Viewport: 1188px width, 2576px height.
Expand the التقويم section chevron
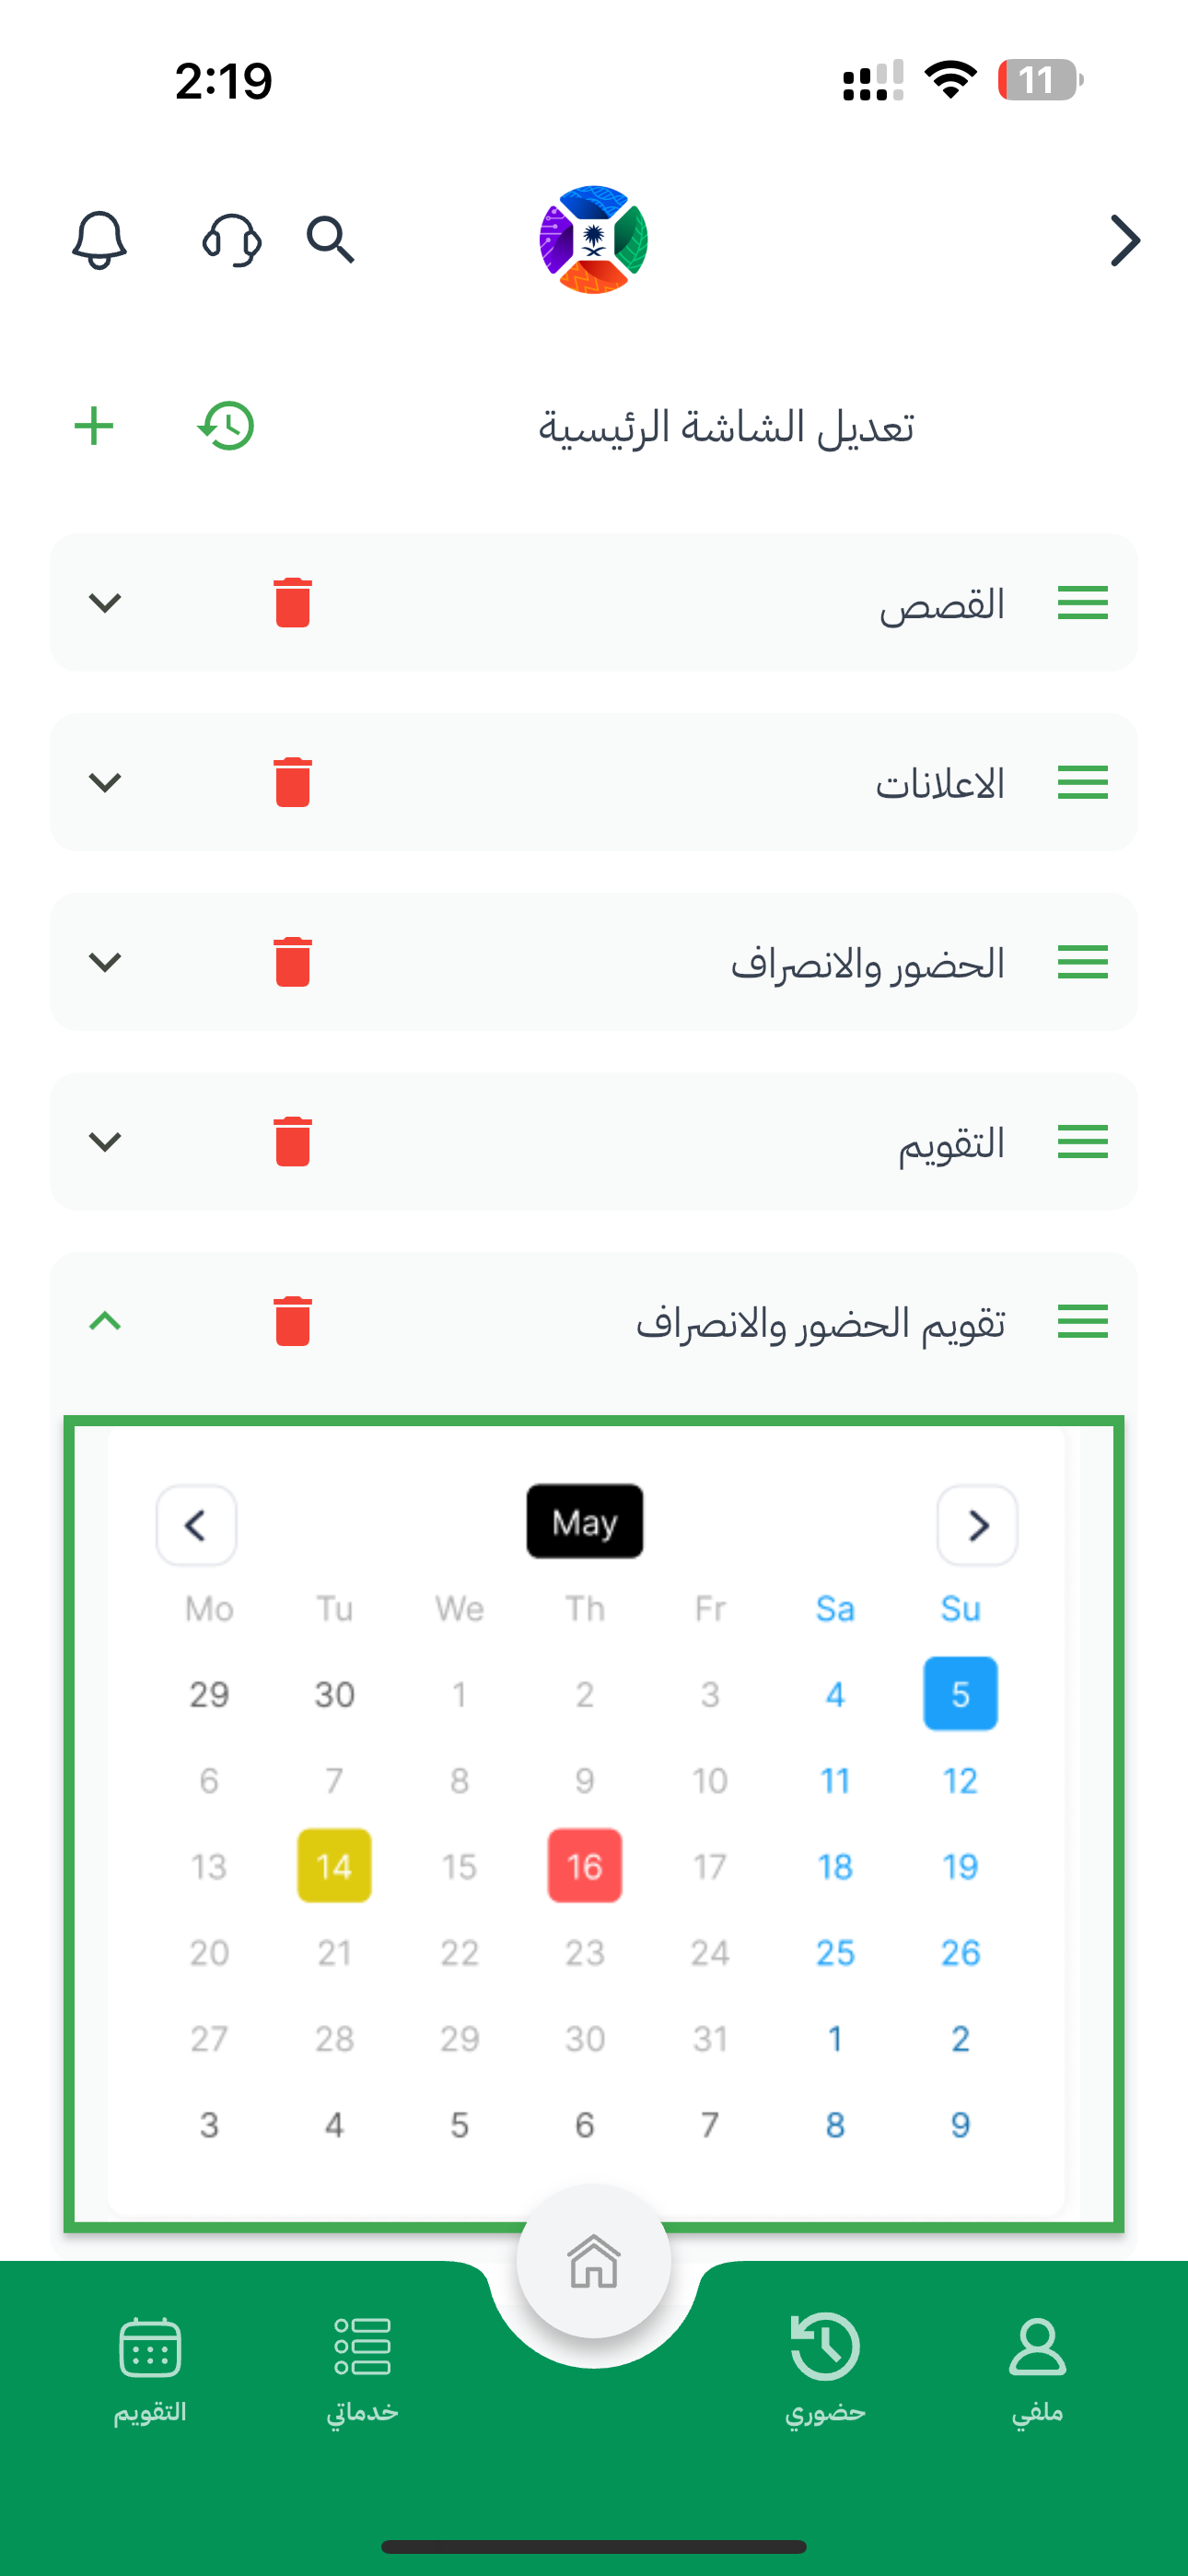105,1142
